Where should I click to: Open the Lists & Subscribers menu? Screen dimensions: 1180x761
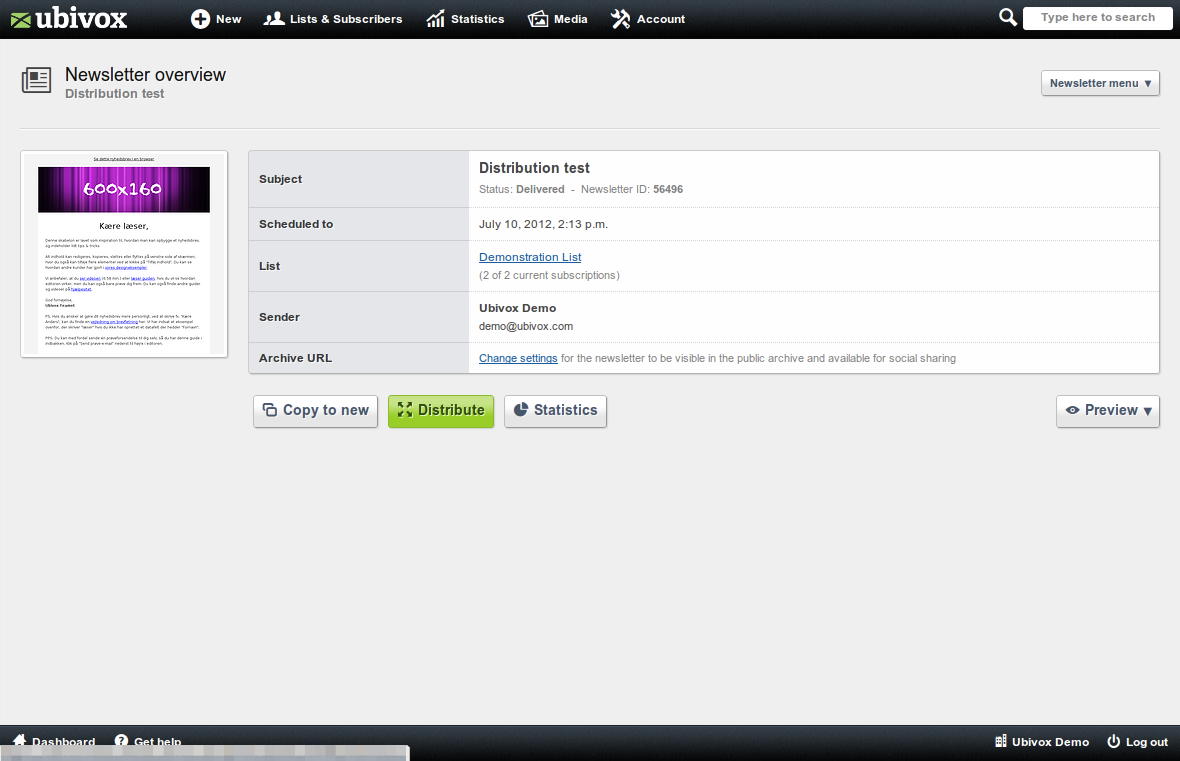[333, 19]
